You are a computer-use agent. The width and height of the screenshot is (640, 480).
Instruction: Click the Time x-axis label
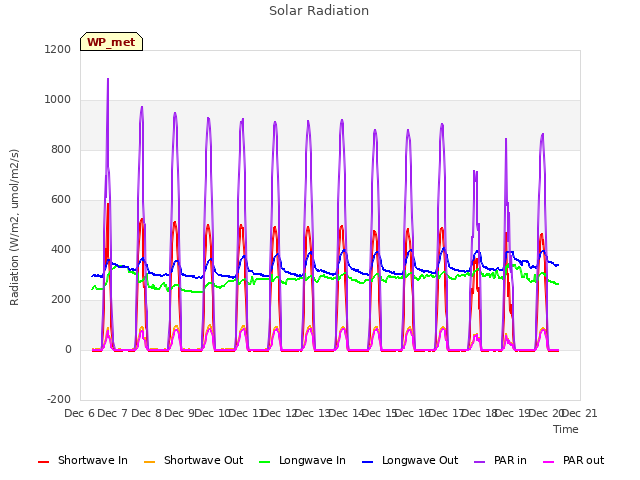coord(565,429)
